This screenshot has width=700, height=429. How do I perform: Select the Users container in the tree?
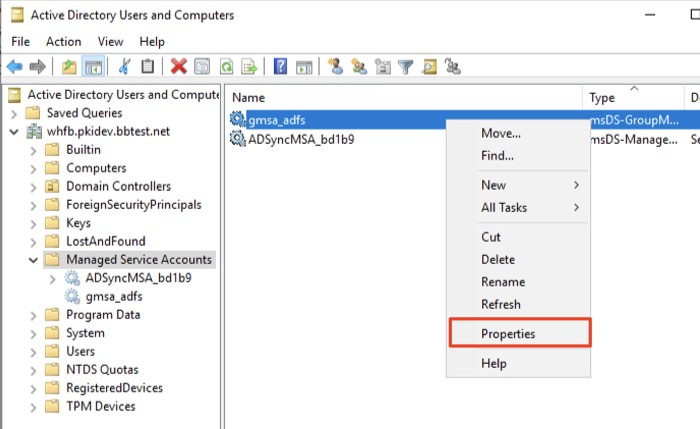coord(79,351)
